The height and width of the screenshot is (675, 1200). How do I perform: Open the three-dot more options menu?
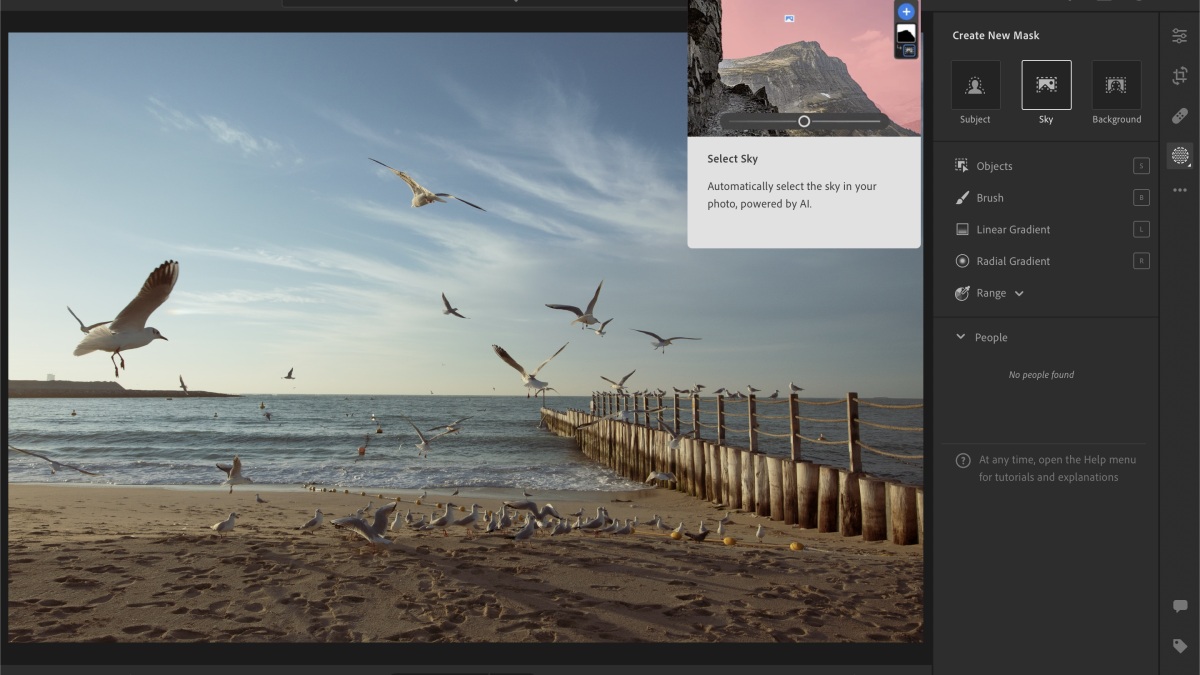tap(1180, 190)
